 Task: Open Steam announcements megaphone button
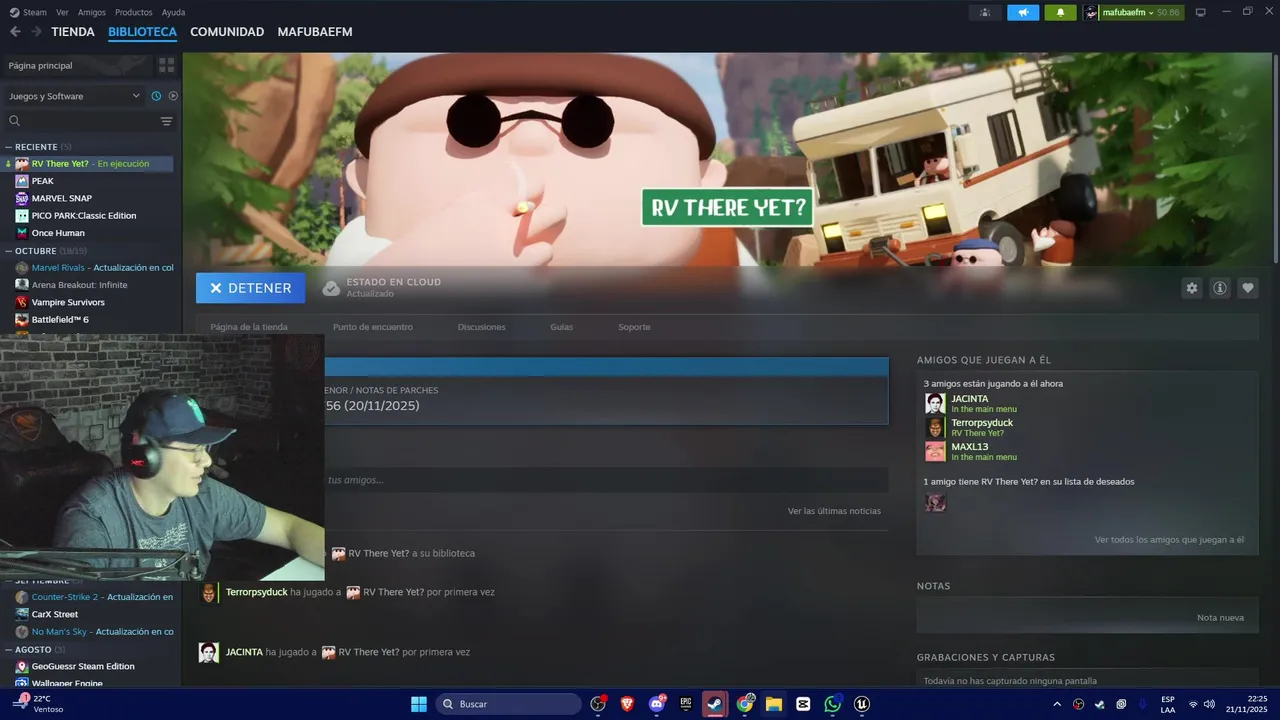tap(1023, 12)
